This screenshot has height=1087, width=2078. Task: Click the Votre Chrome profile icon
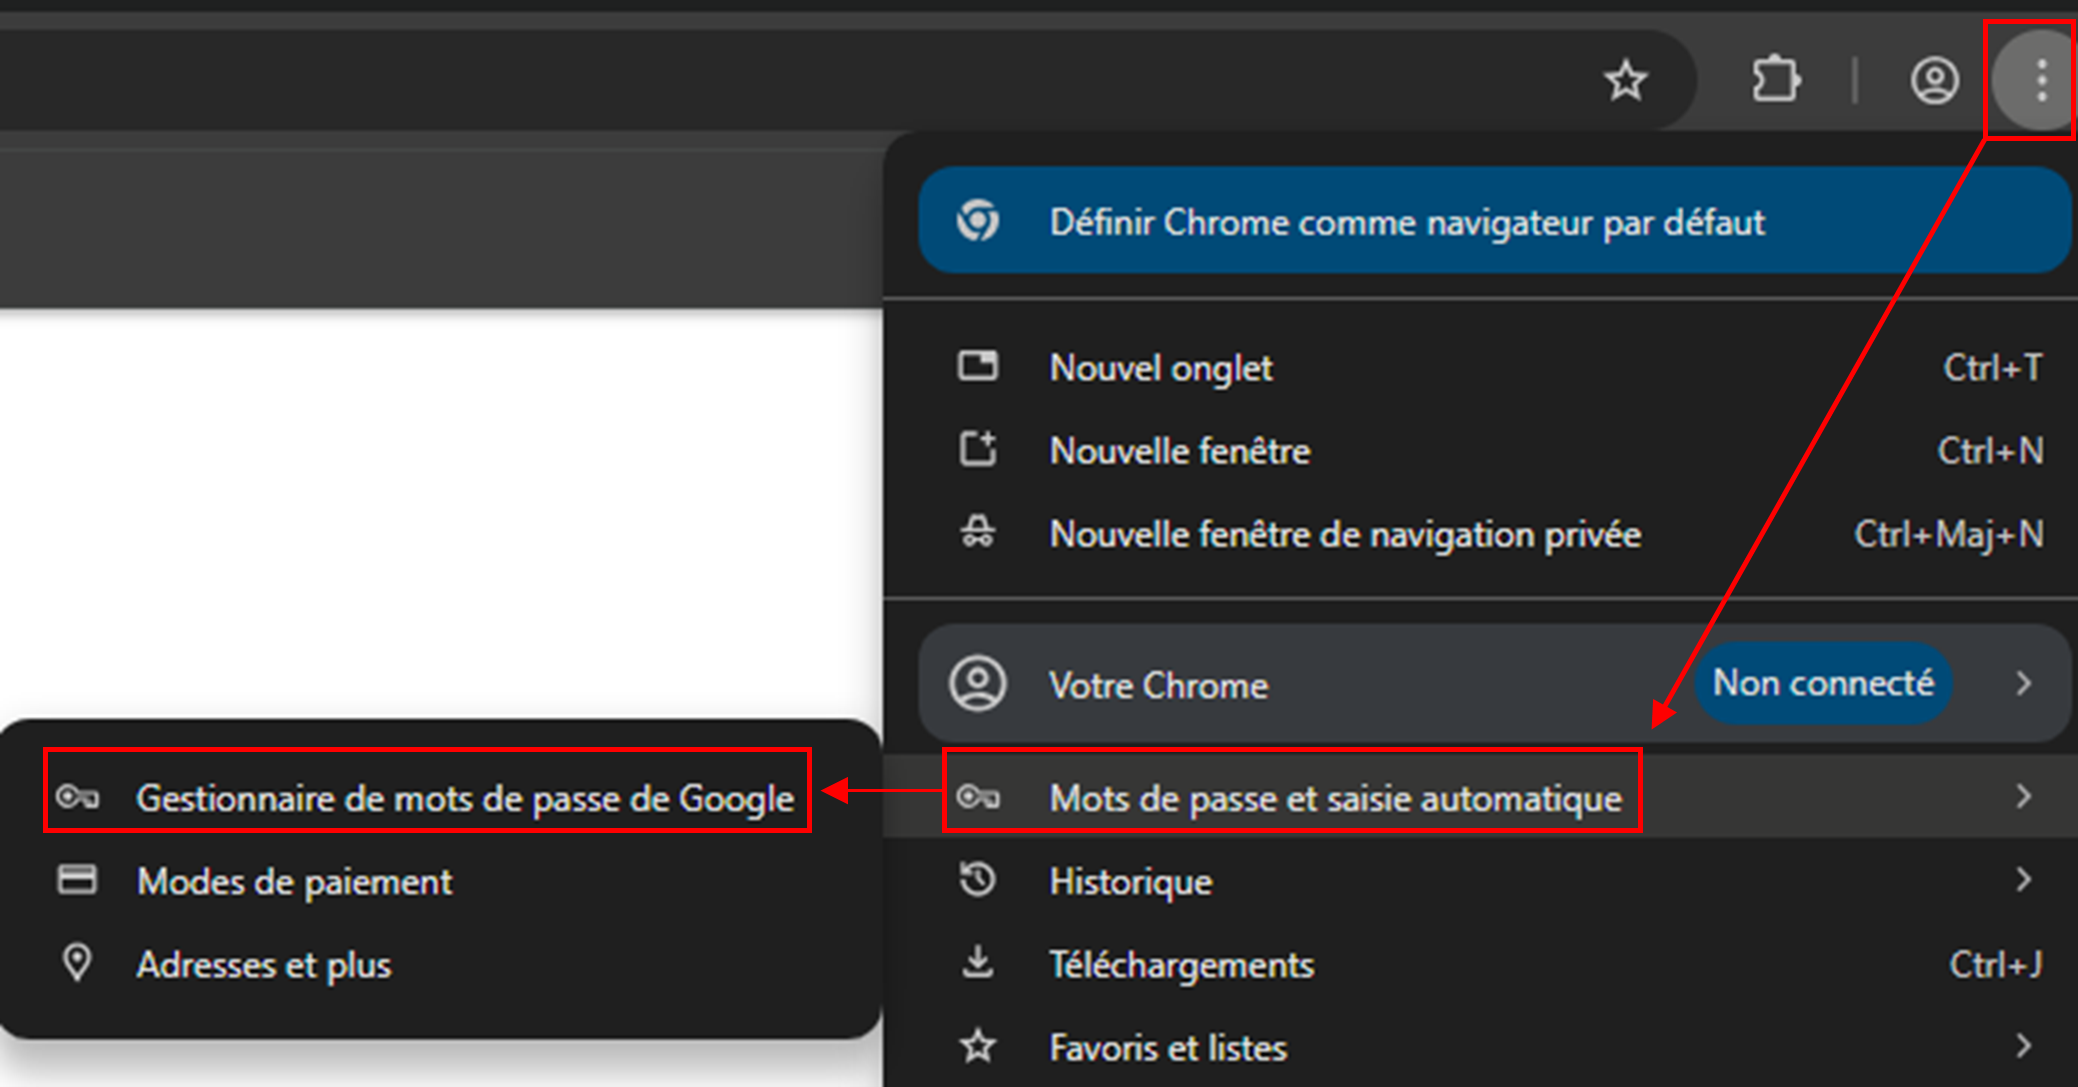pyautogui.click(x=977, y=684)
